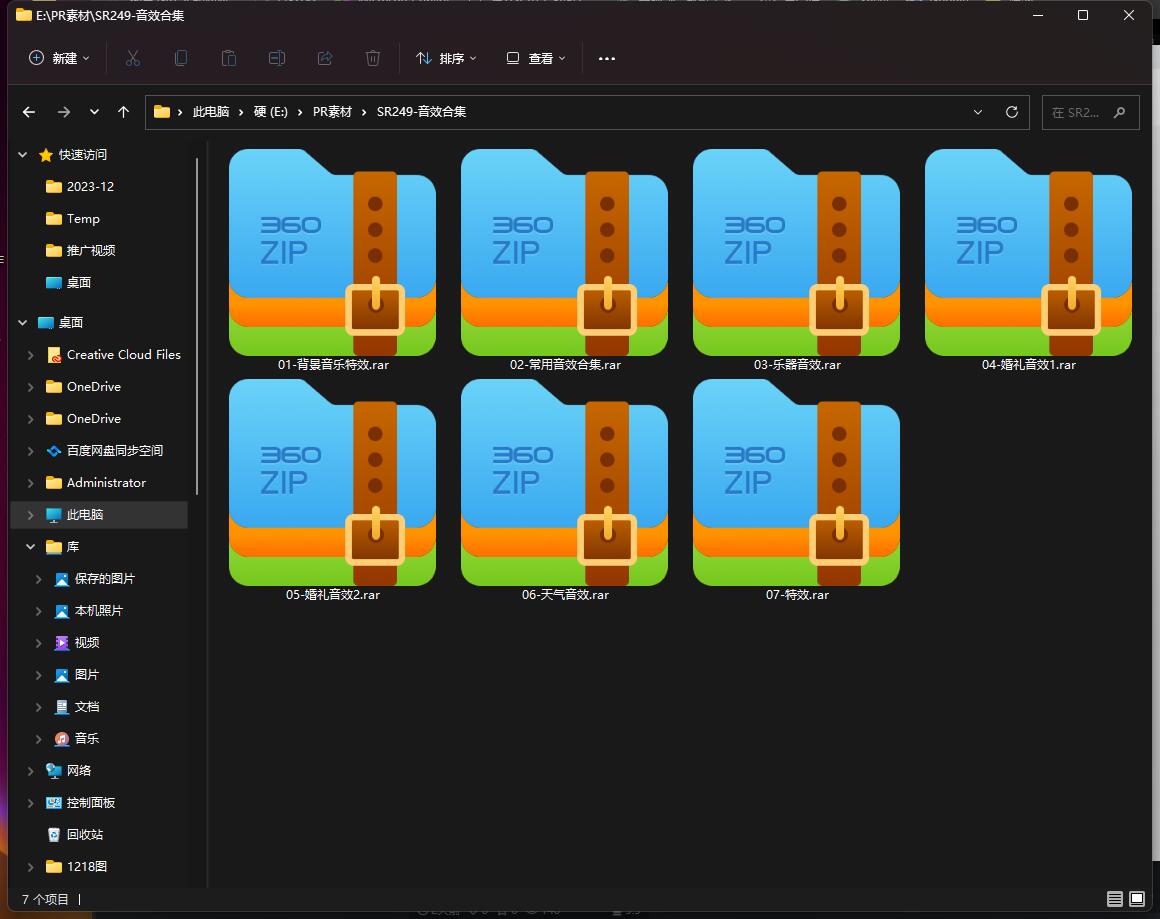Collapse the 桌面 tree node
The image size is (1160, 919).
tap(23, 323)
